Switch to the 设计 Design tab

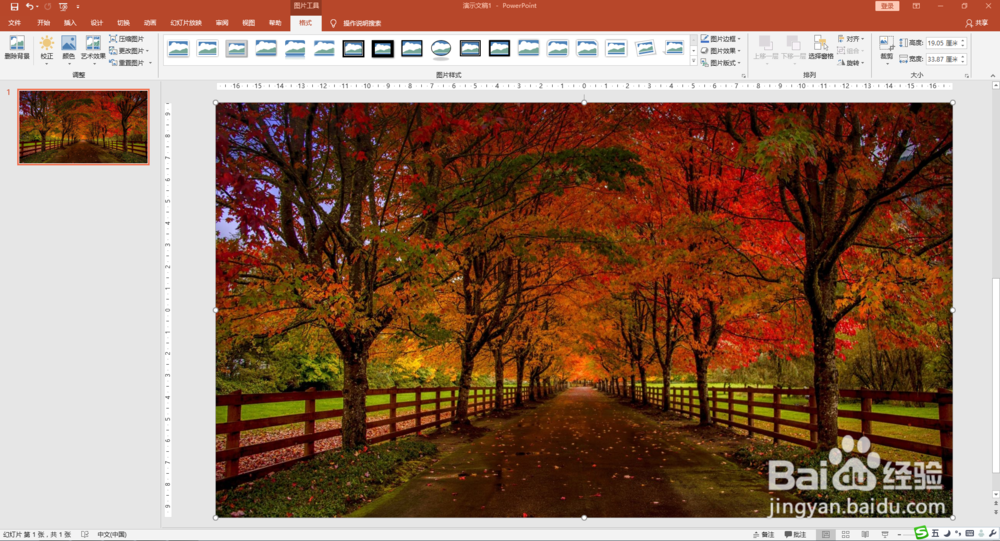click(96, 23)
